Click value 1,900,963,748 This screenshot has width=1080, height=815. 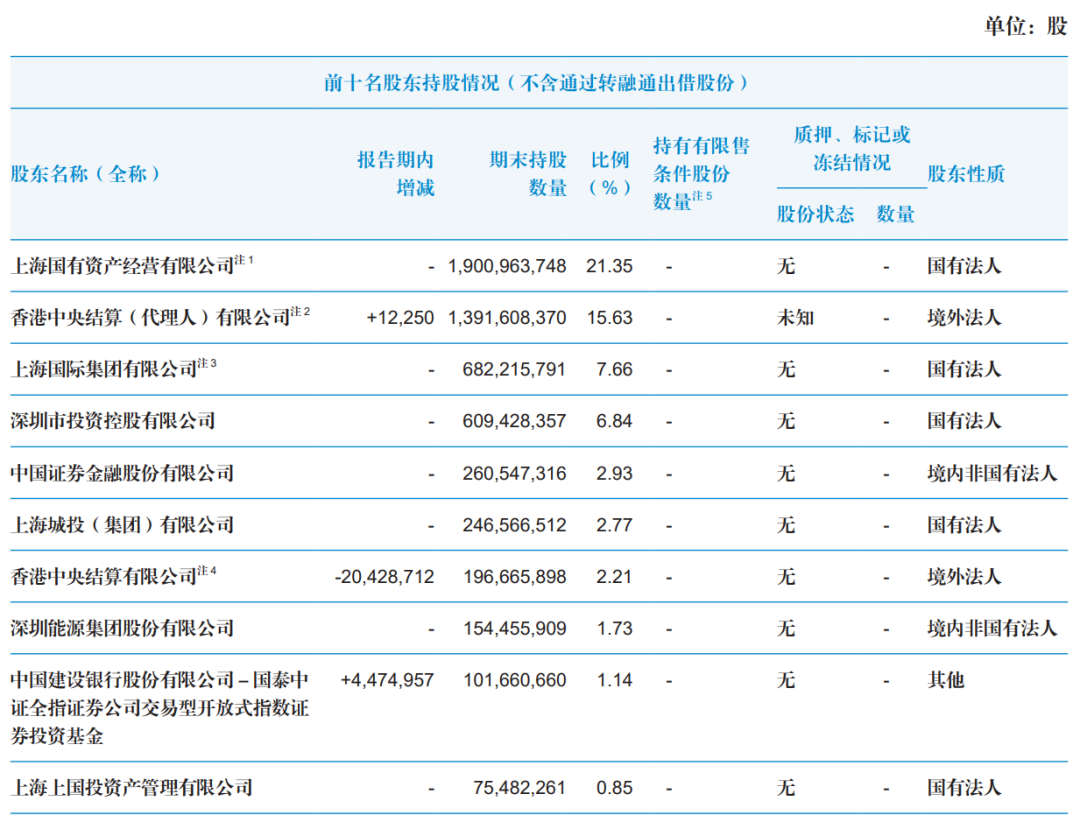[x=507, y=266]
